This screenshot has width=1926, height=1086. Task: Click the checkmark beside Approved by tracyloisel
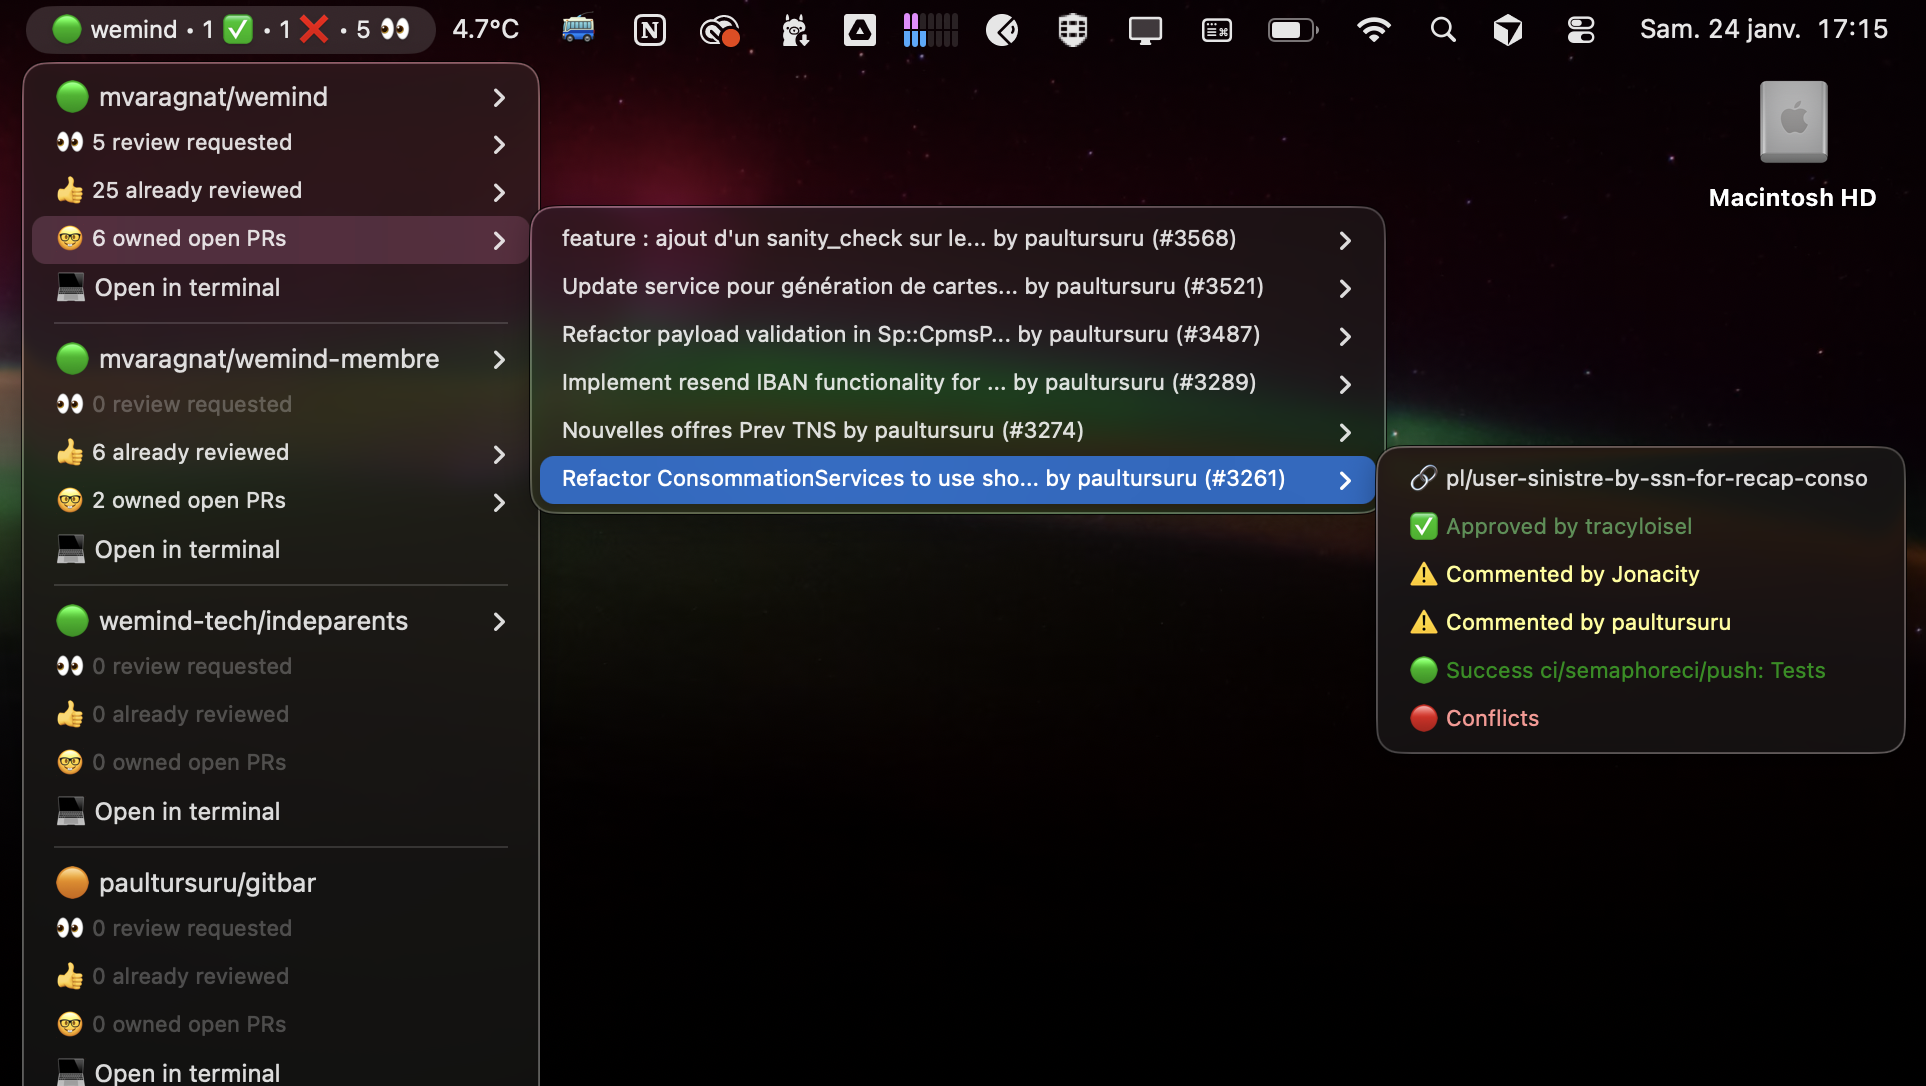click(1423, 526)
